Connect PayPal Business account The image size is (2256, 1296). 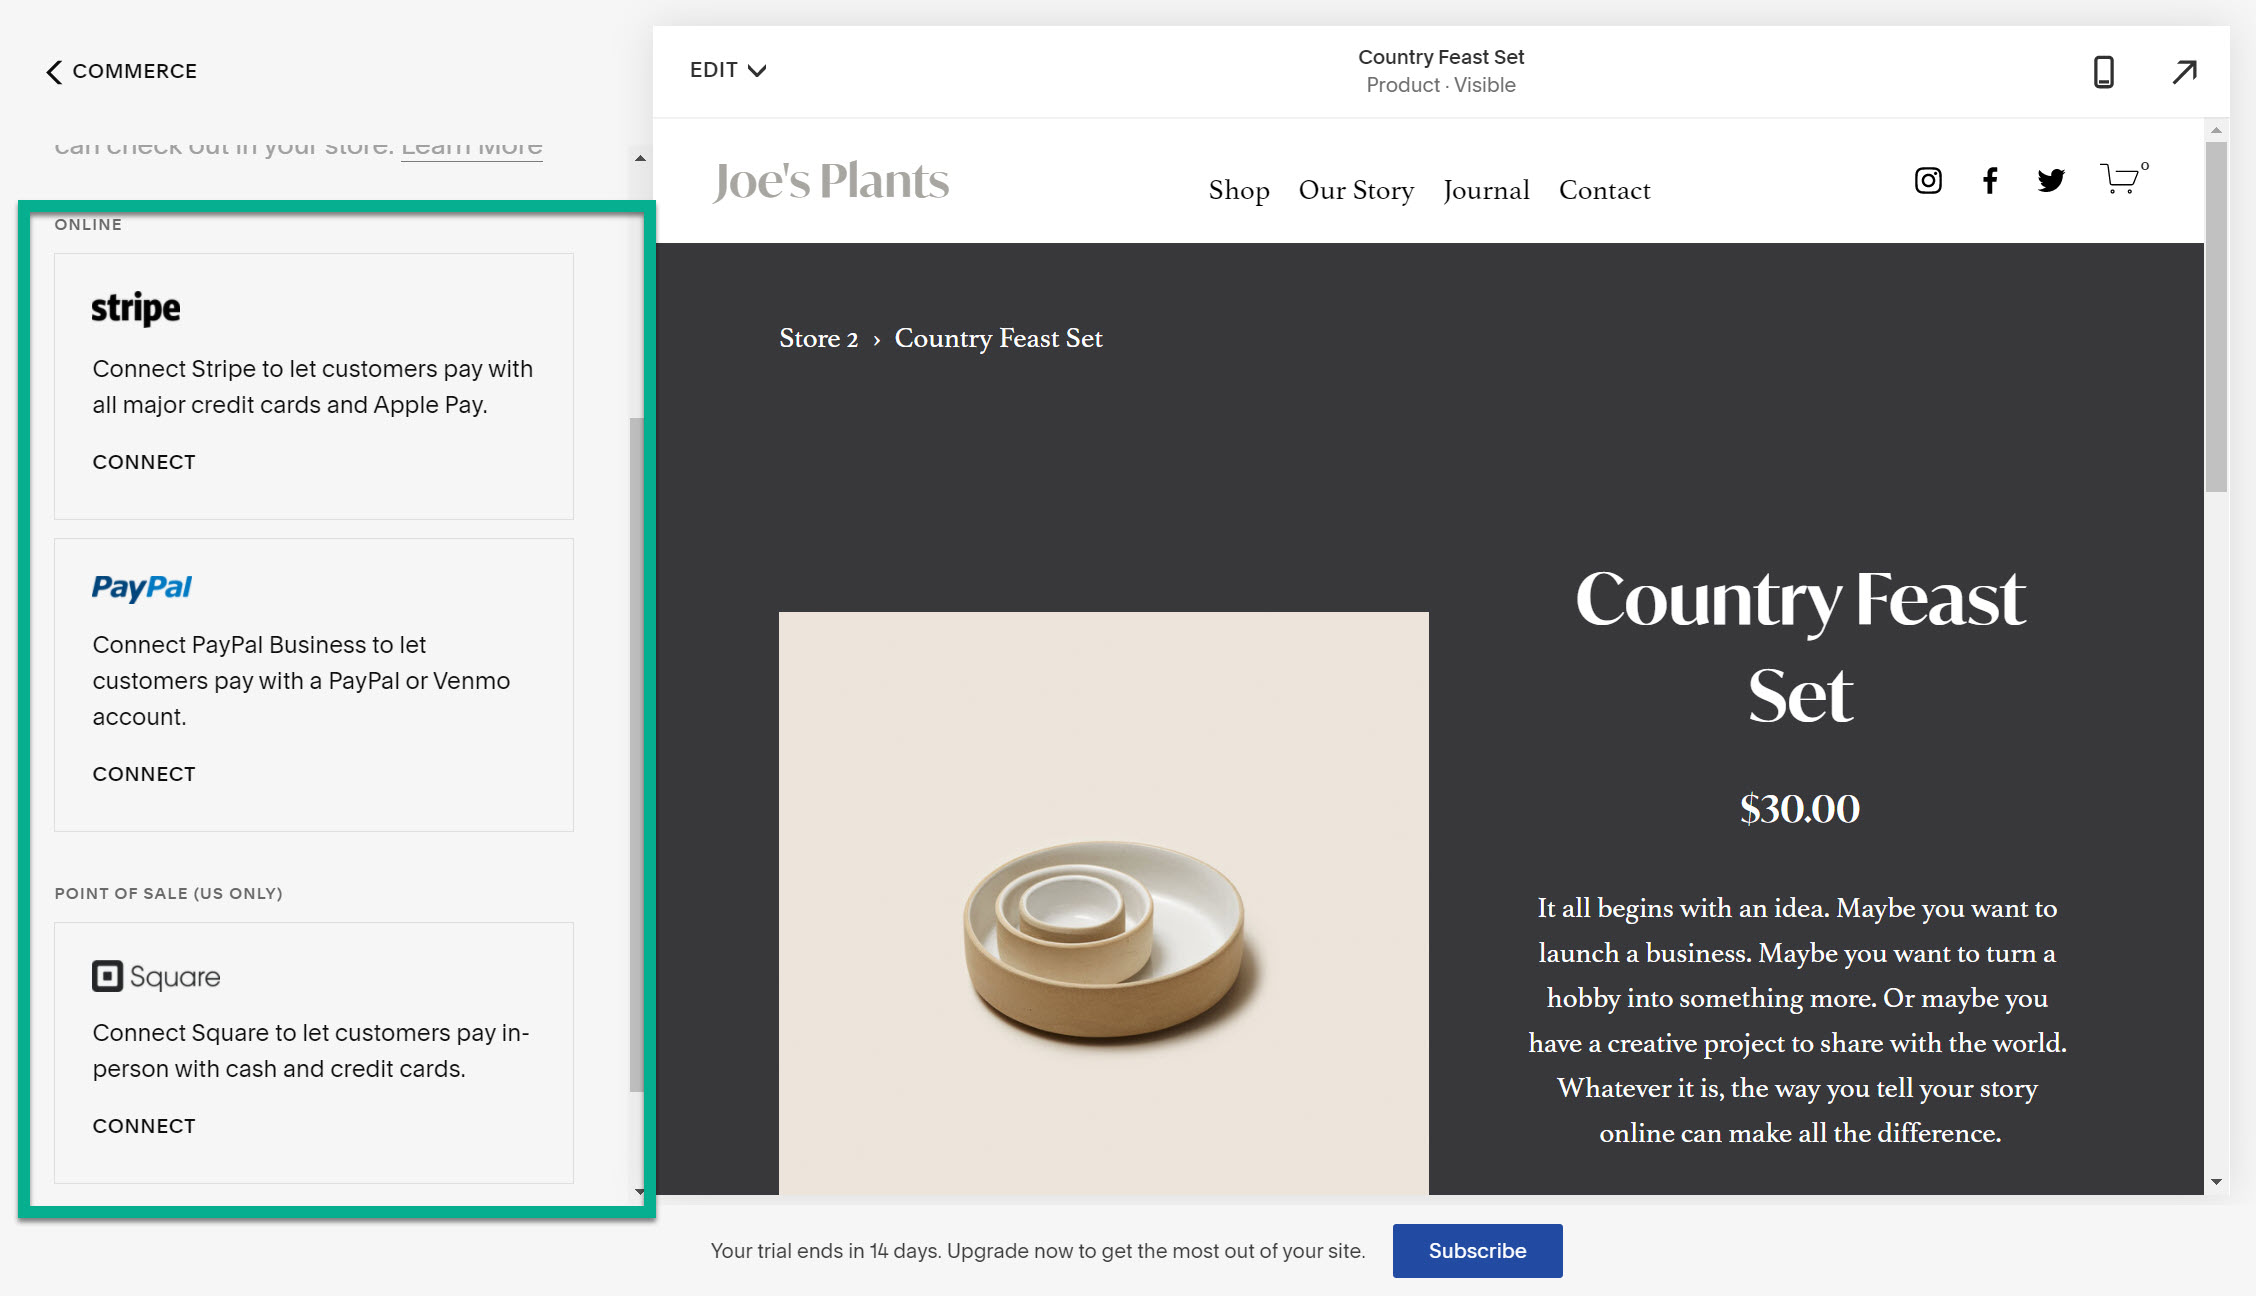click(x=144, y=773)
